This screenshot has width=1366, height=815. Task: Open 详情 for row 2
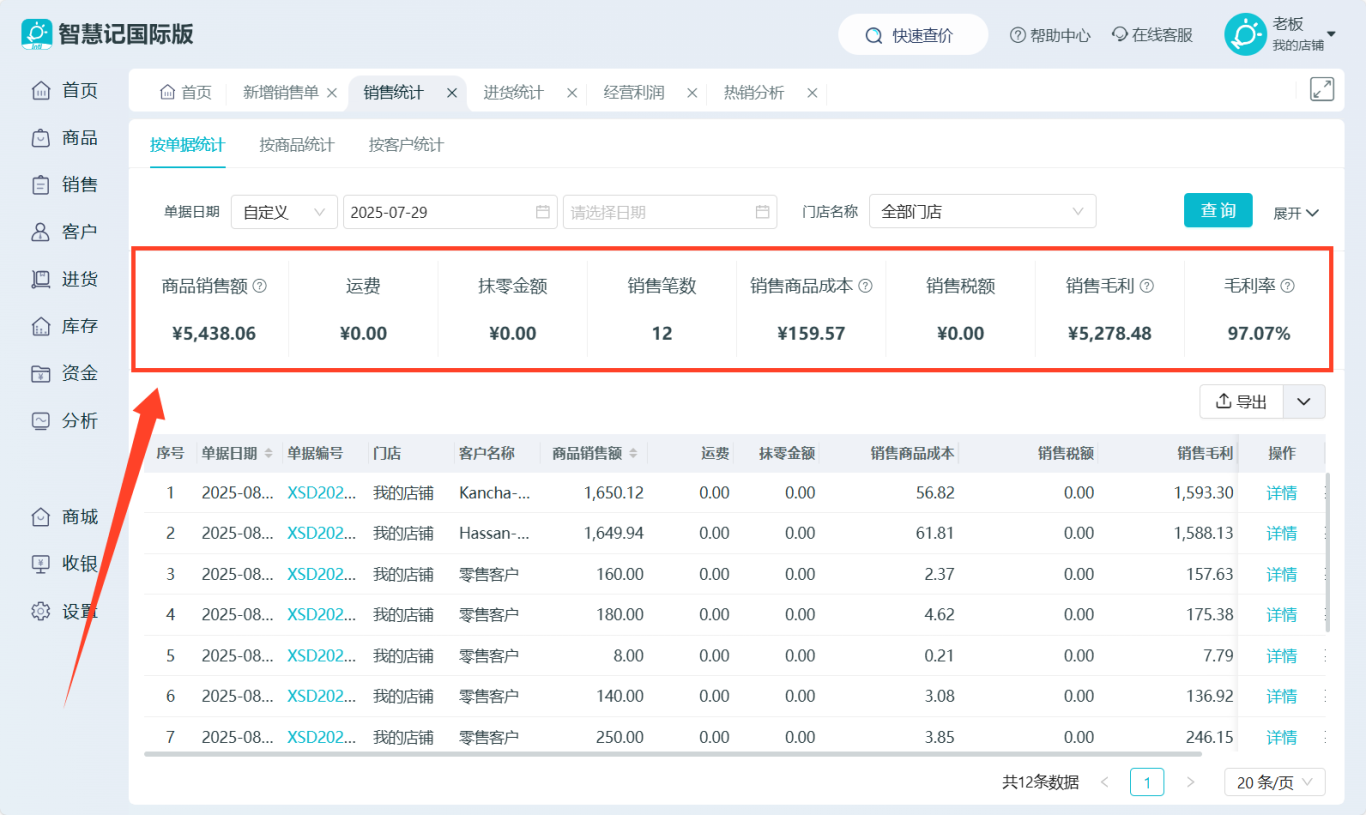tap(1281, 534)
